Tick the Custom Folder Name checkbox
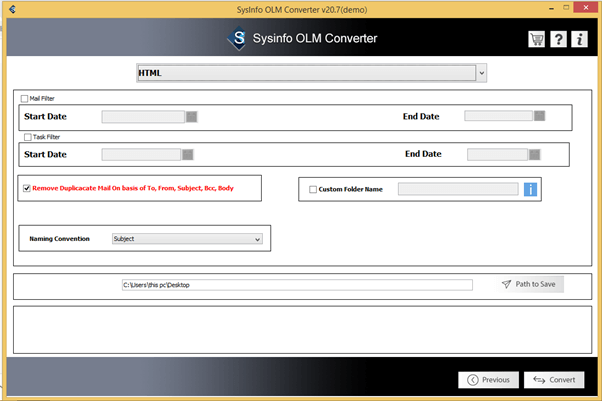 (x=313, y=189)
